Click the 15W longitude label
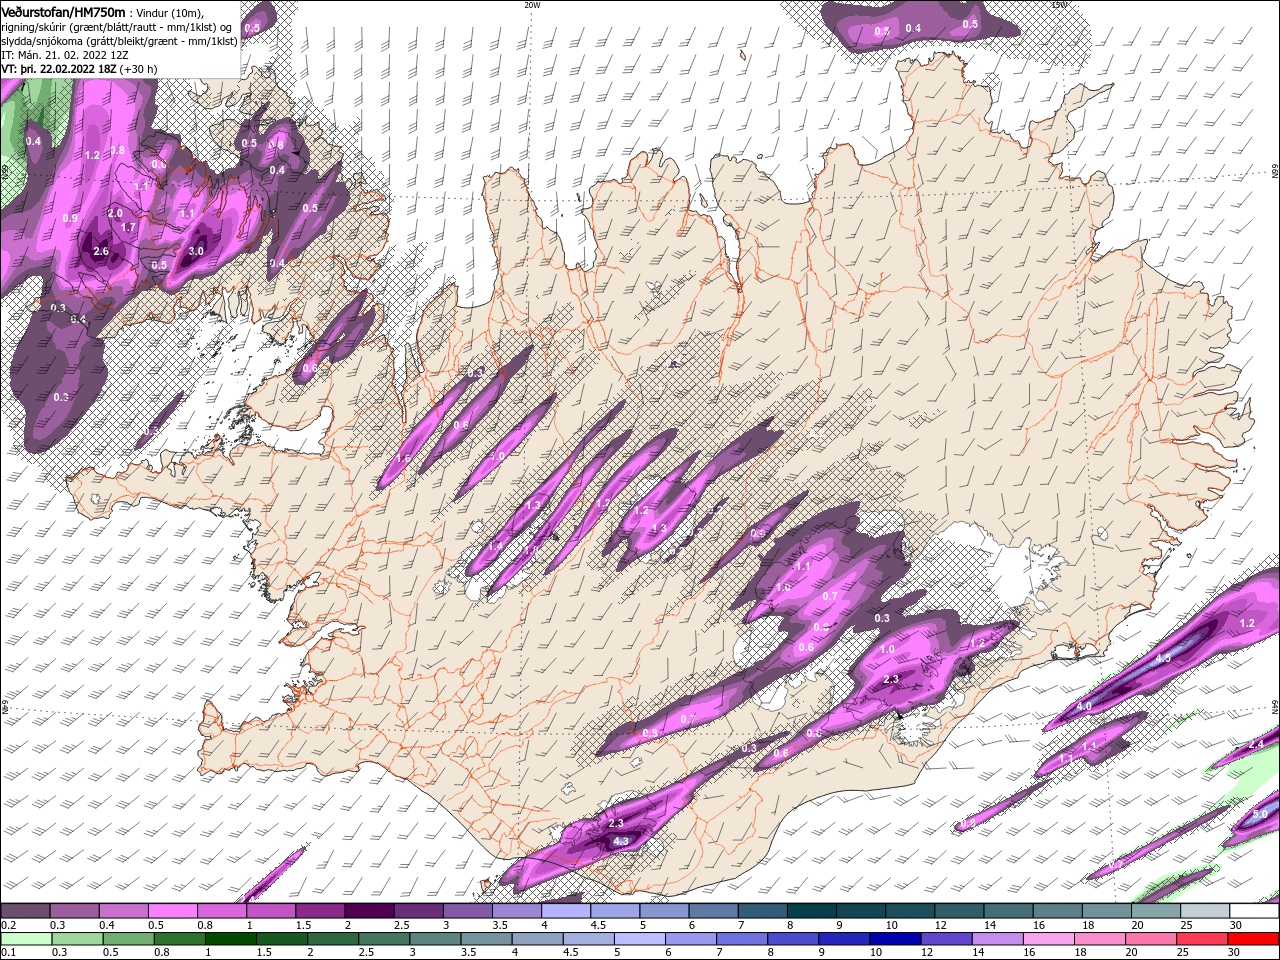The image size is (1280, 960). pyautogui.click(x=1059, y=5)
